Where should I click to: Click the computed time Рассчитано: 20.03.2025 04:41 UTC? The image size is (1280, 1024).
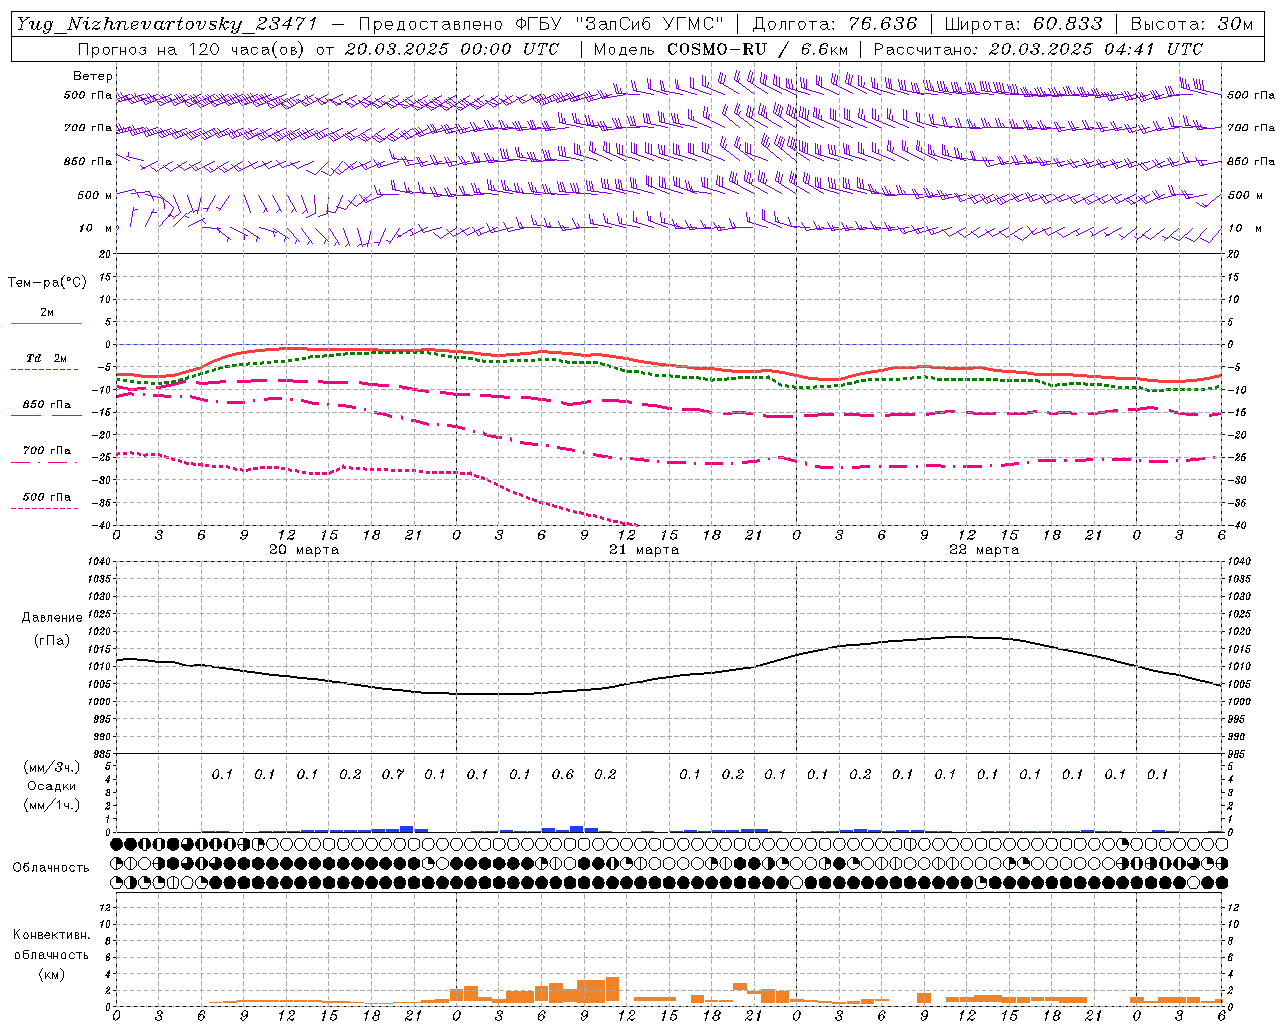click(1038, 49)
